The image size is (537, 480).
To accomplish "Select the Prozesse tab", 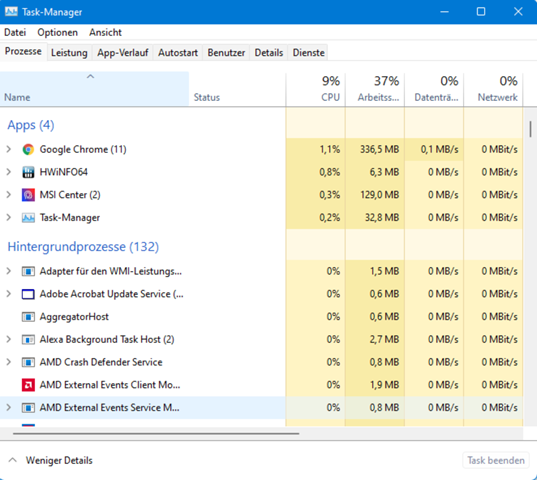I will [x=23, y=52].
